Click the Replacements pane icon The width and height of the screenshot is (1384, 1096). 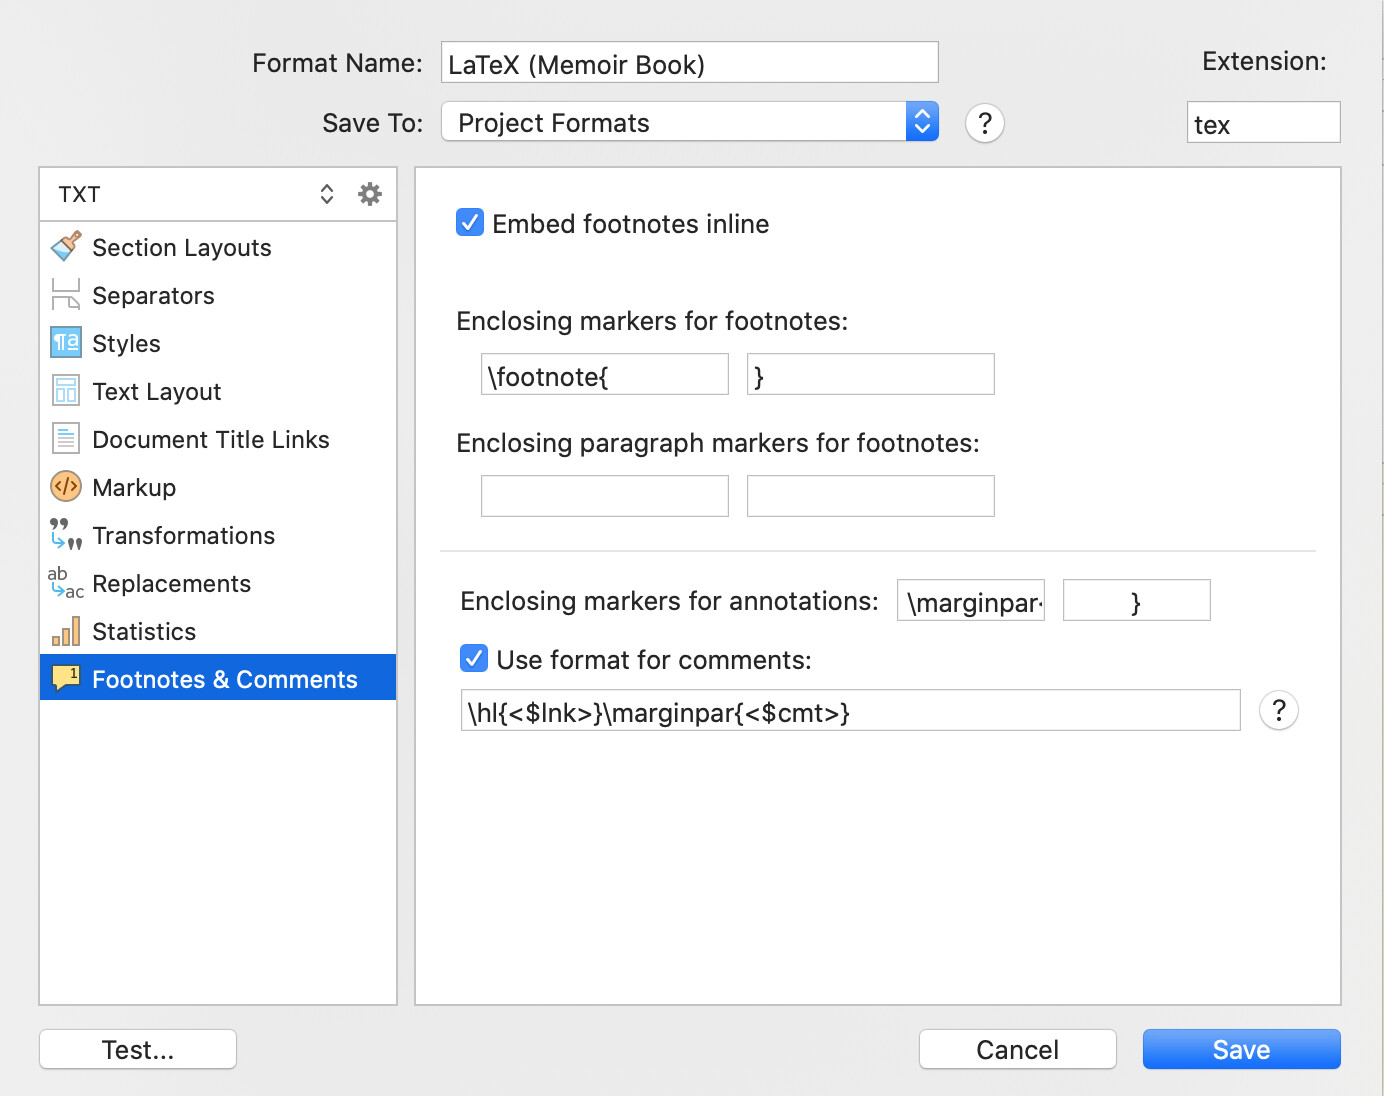pos(64,583)
